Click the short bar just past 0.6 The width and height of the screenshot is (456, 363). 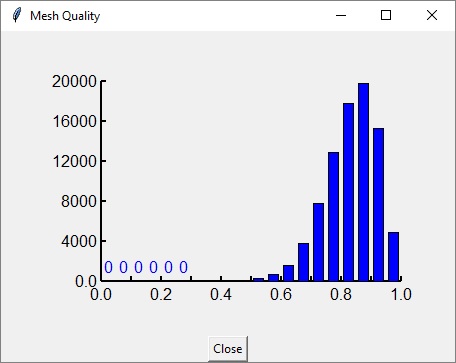pyautogui.click(x=288, y=273)
